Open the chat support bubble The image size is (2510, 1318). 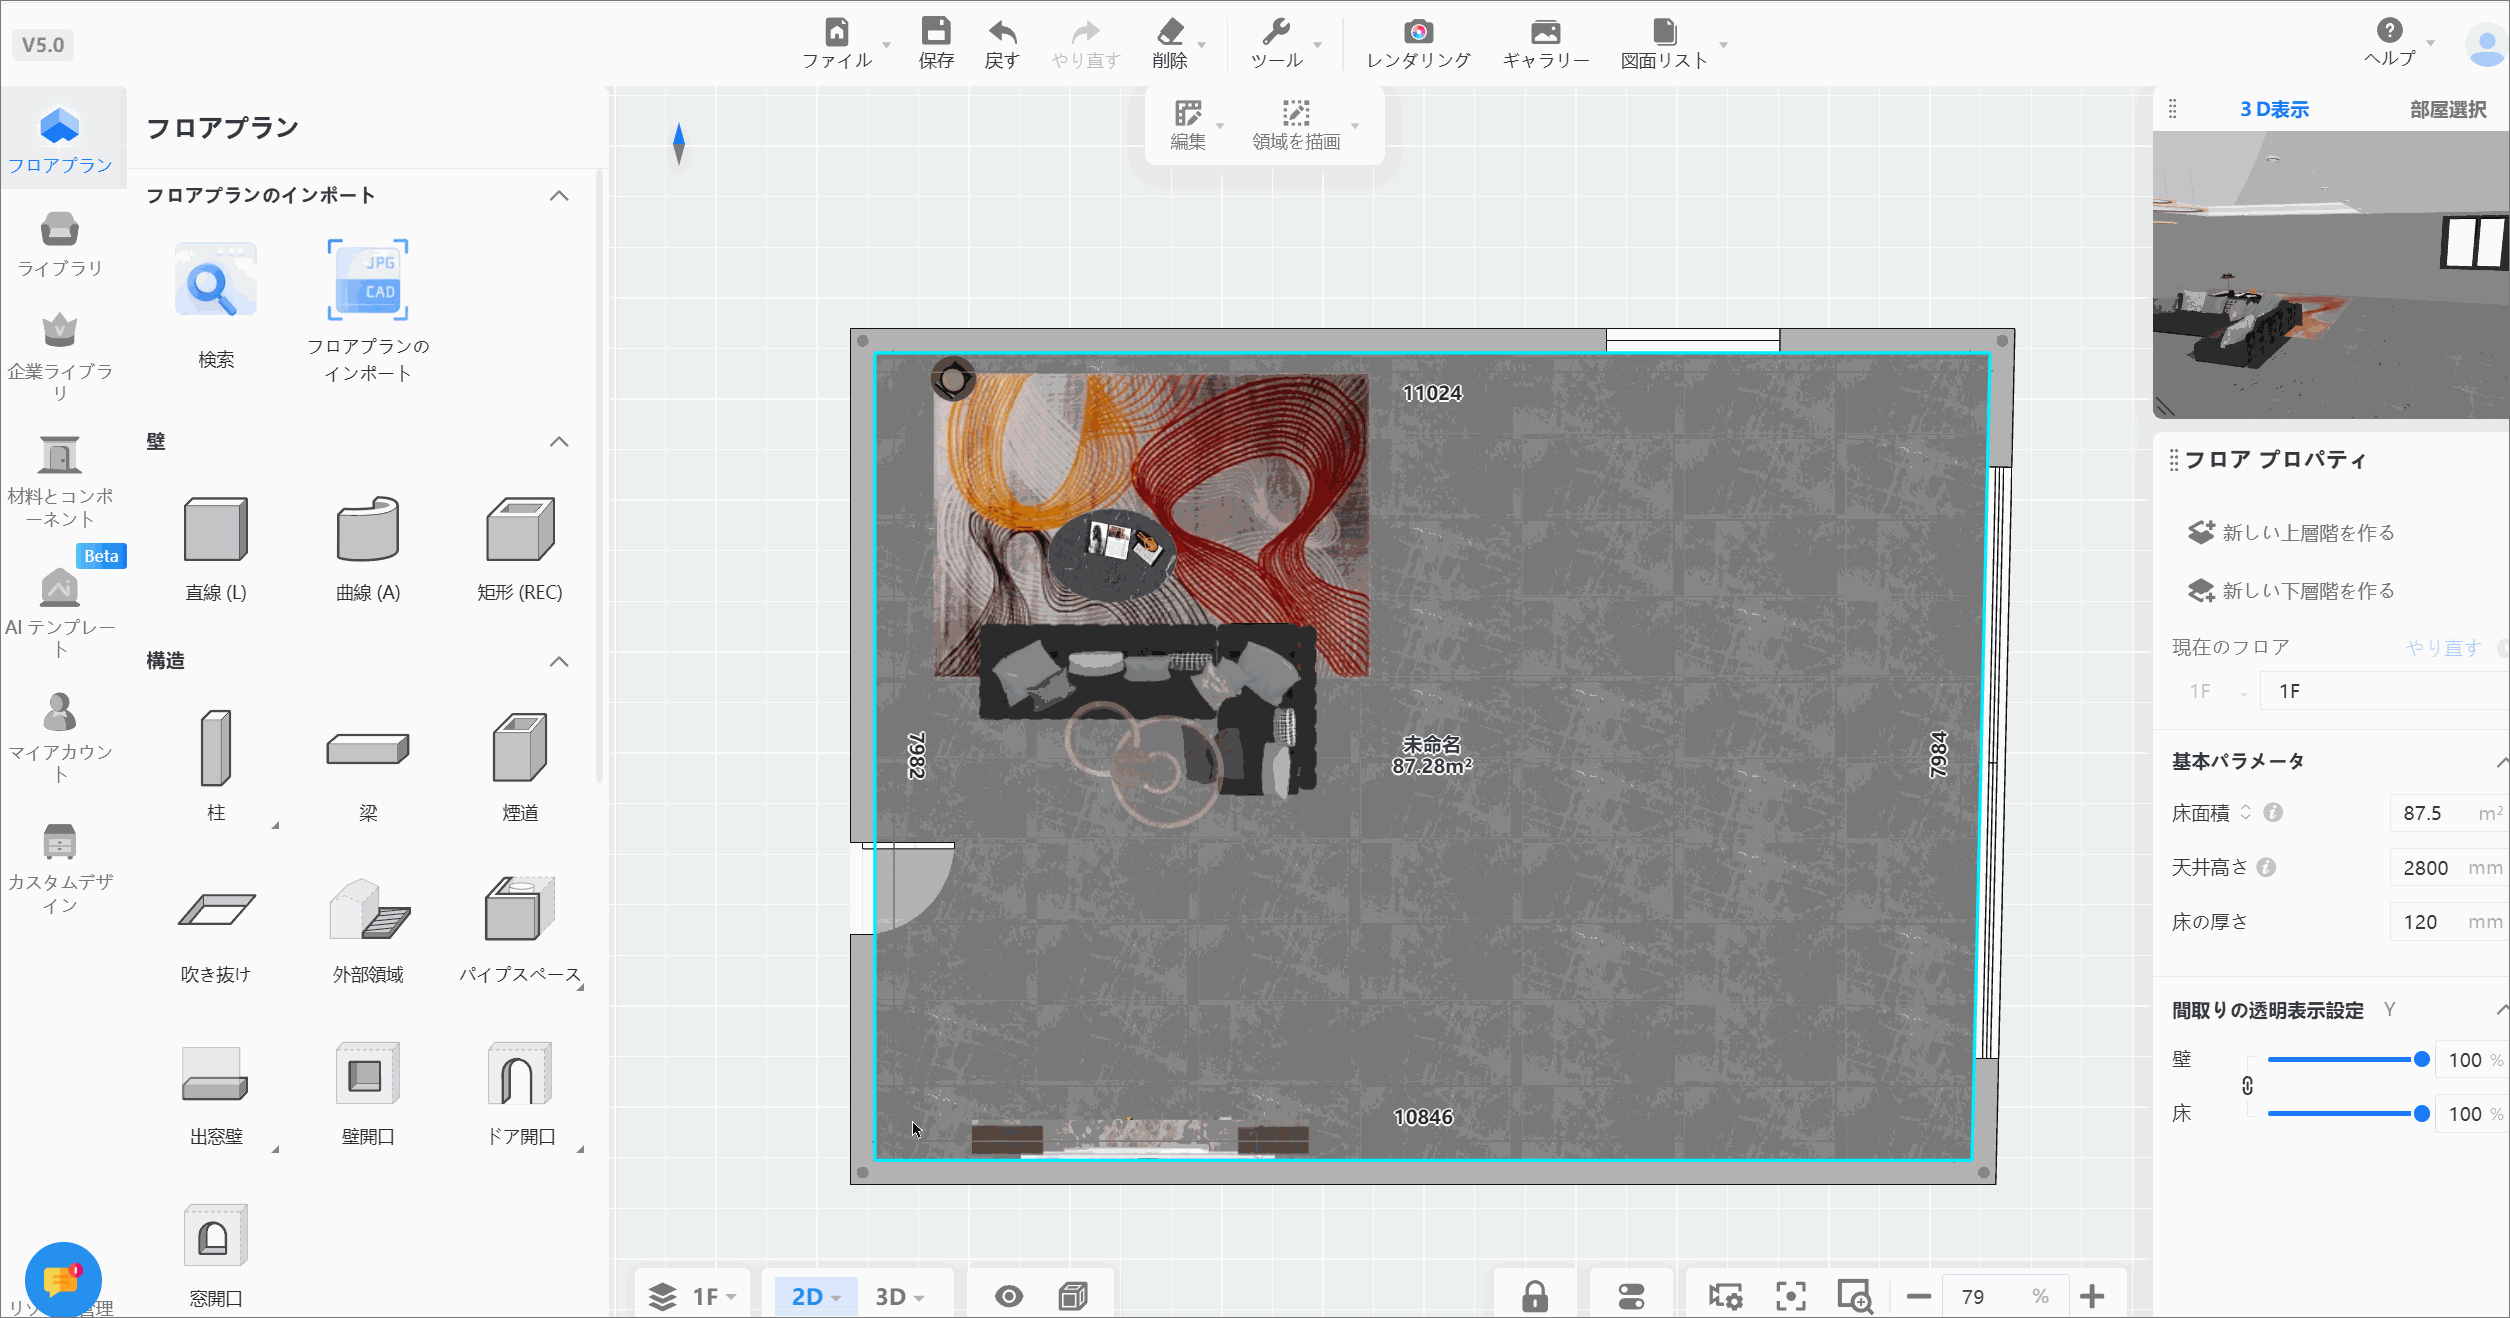click(63, 1279)
